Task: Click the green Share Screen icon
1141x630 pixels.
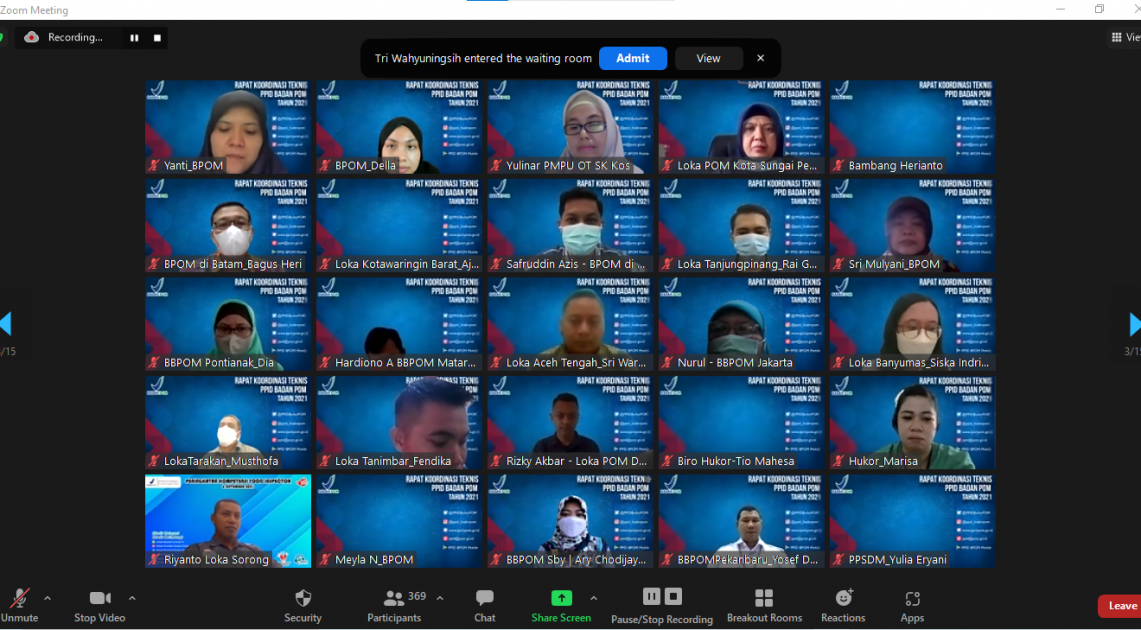Action: pyautogui.click(x=561, y=598)
